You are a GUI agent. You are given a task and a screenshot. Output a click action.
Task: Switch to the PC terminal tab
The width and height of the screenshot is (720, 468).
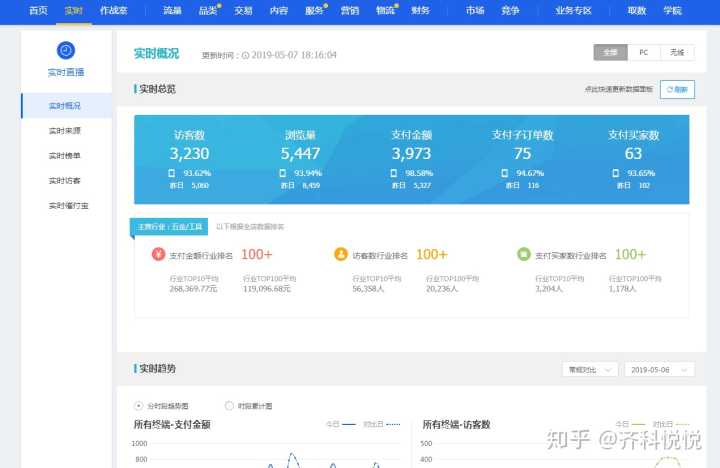coord(644,52)
